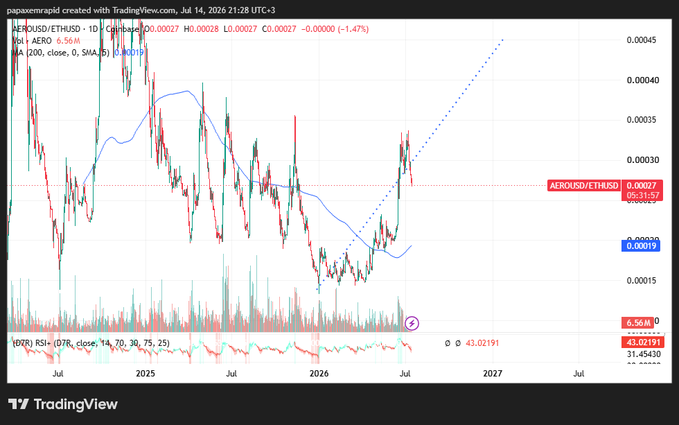Click the orange 43.02191 value beside RSI legend

pos(482,343)
